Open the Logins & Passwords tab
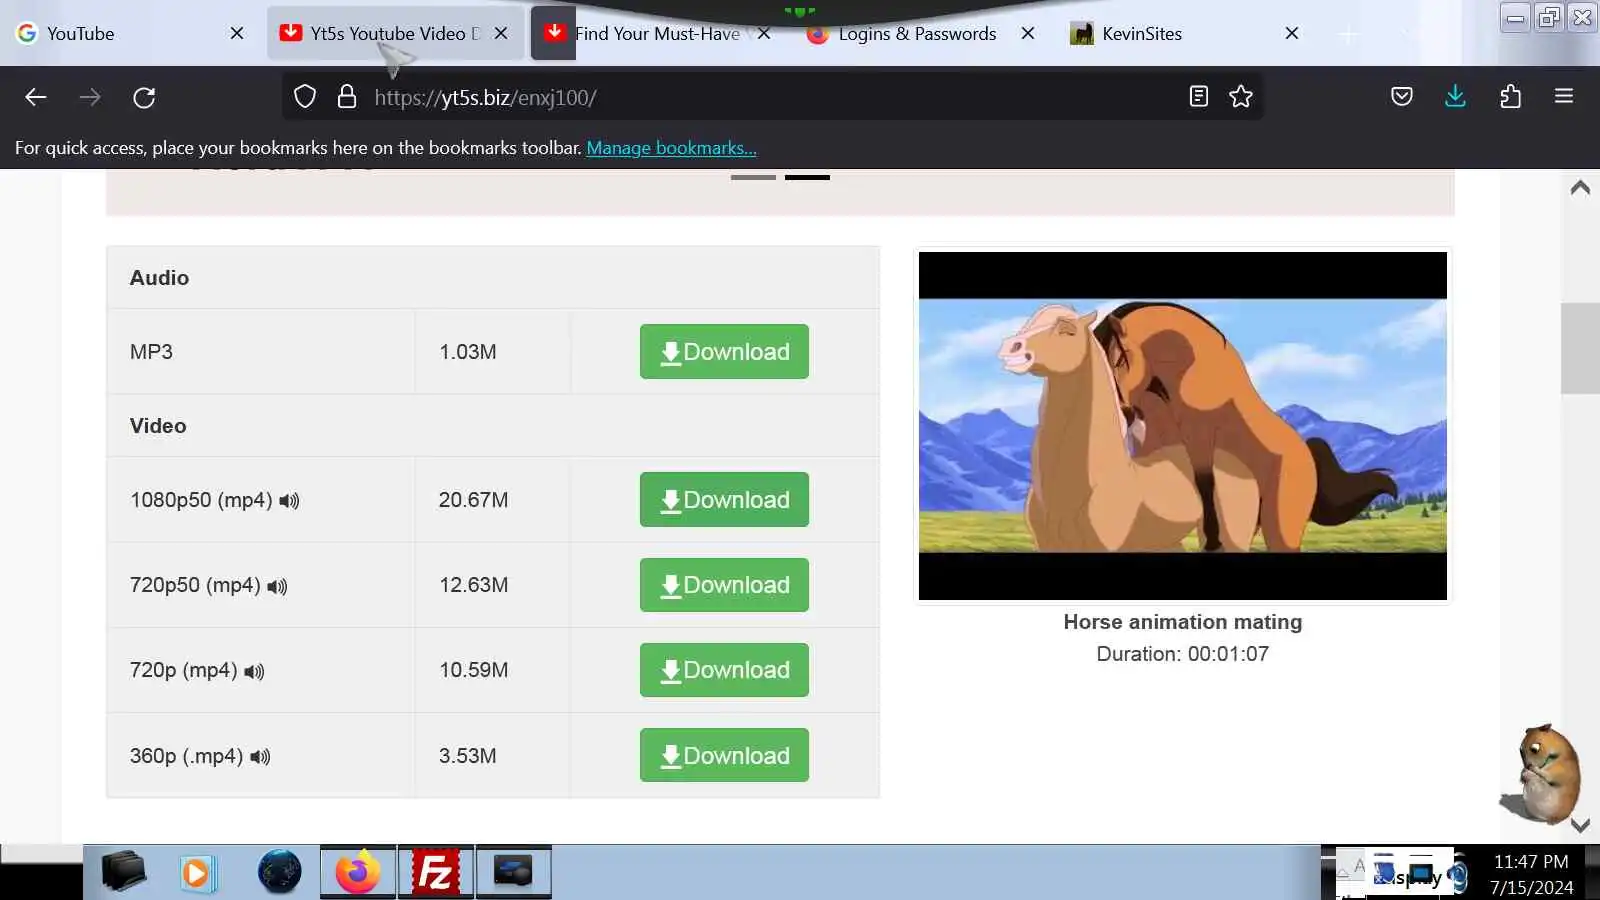This screenshot has height=900, width=1600. coord(917,33)
